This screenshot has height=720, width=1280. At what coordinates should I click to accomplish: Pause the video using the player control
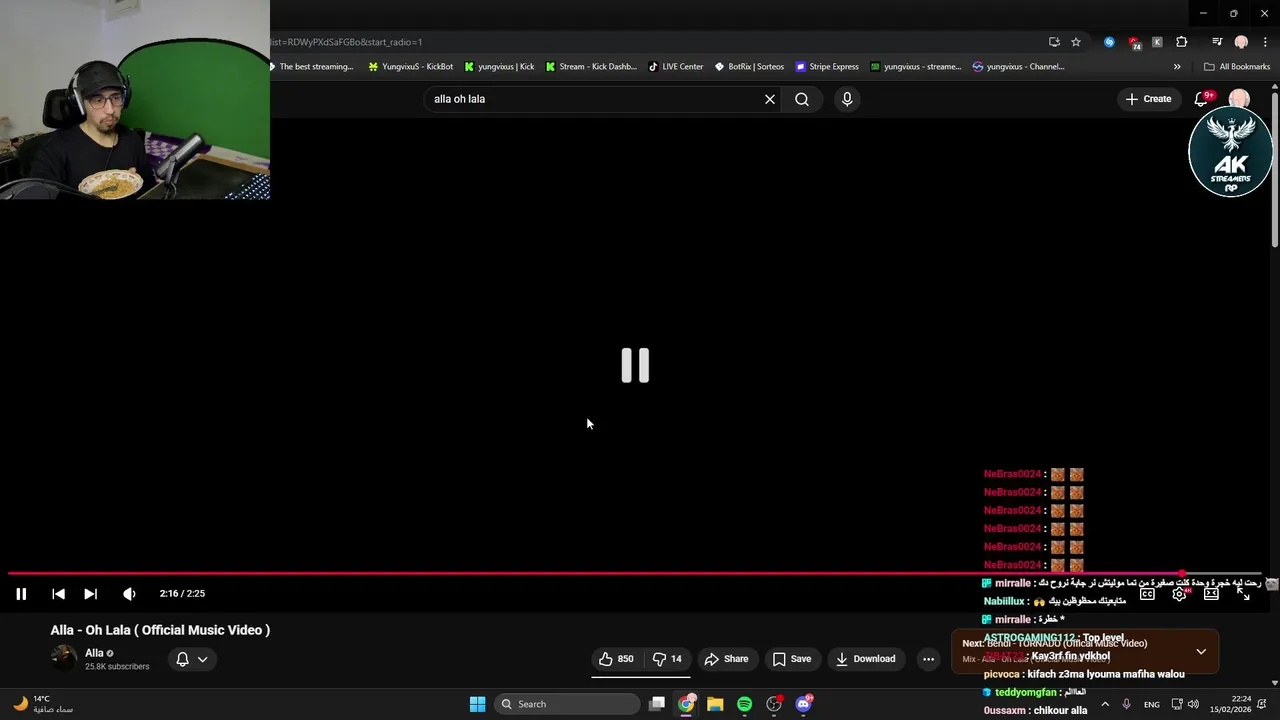click(x=21, y=594)
